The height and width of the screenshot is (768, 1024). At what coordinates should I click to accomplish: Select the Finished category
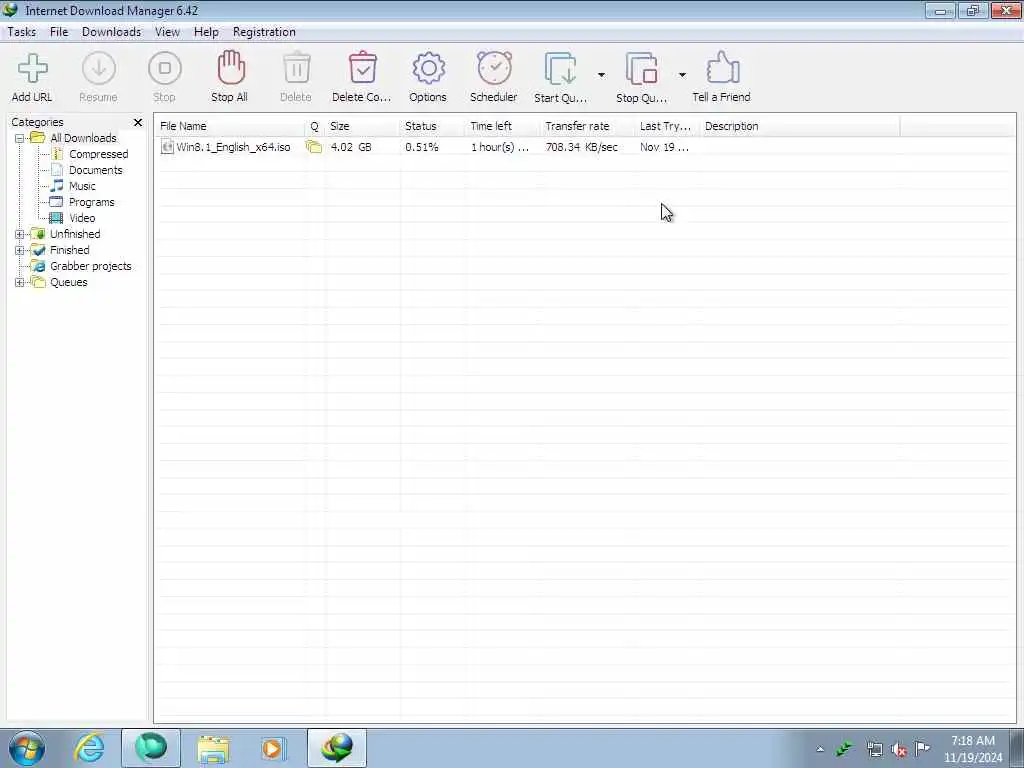click(x=70, y=250)
